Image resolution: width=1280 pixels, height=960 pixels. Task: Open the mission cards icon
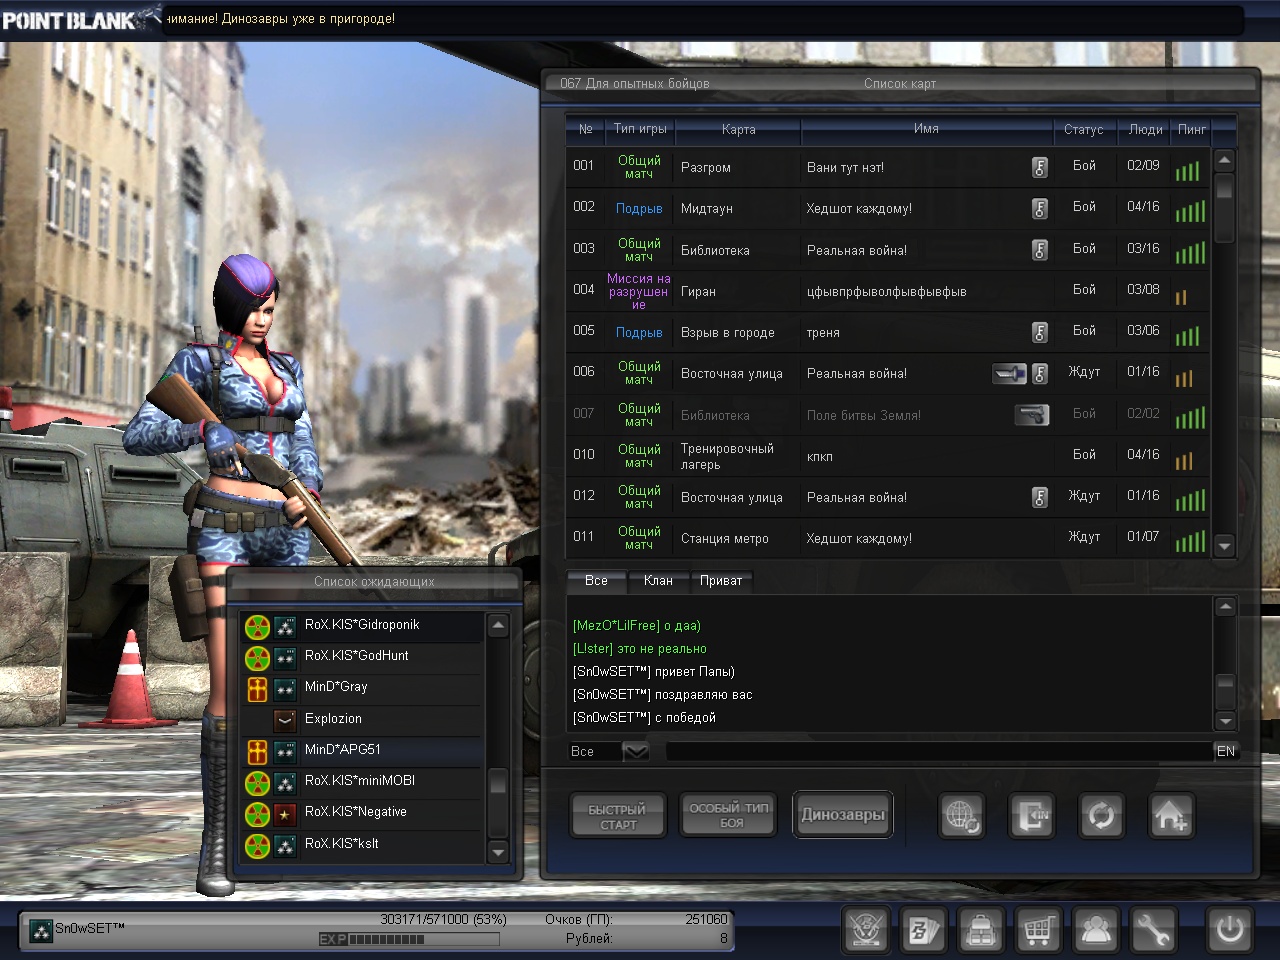[x=922, y=931]
